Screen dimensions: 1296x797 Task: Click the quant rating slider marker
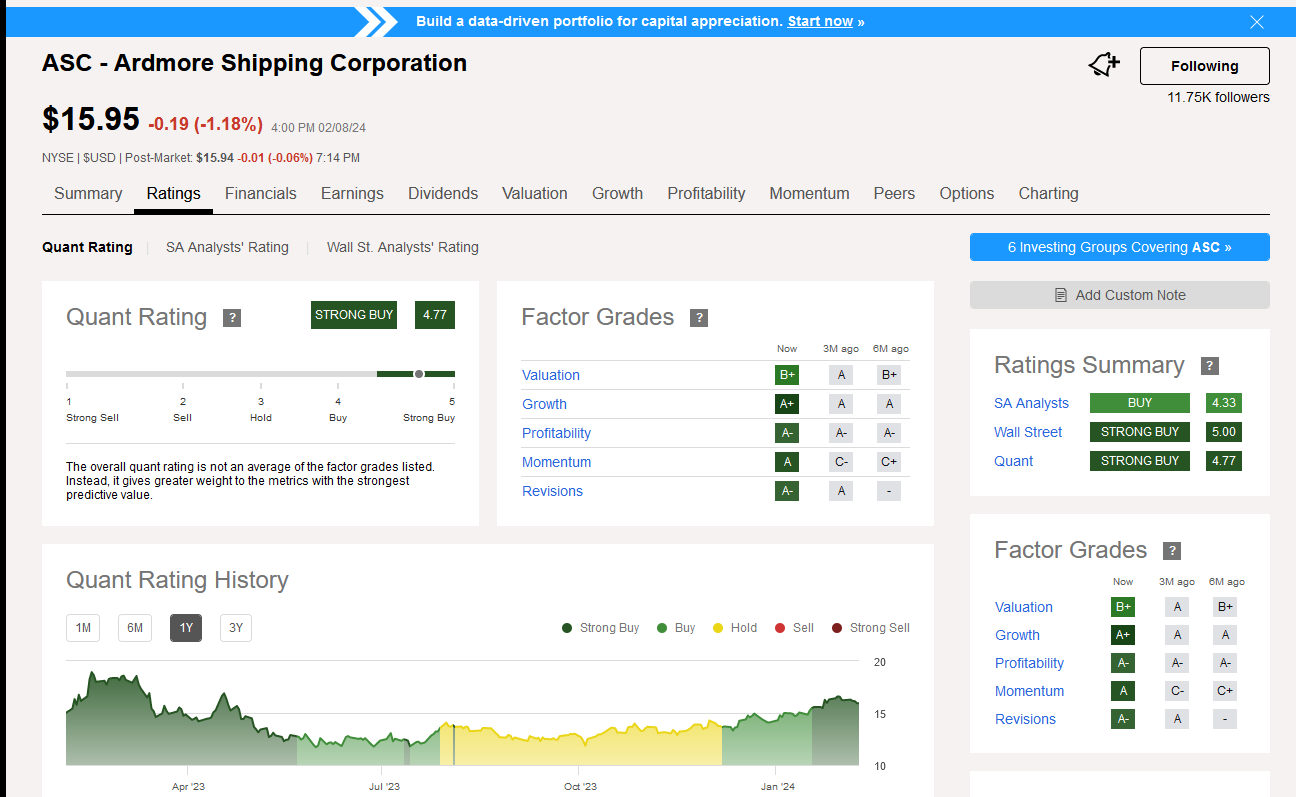(x=419, y=374)
